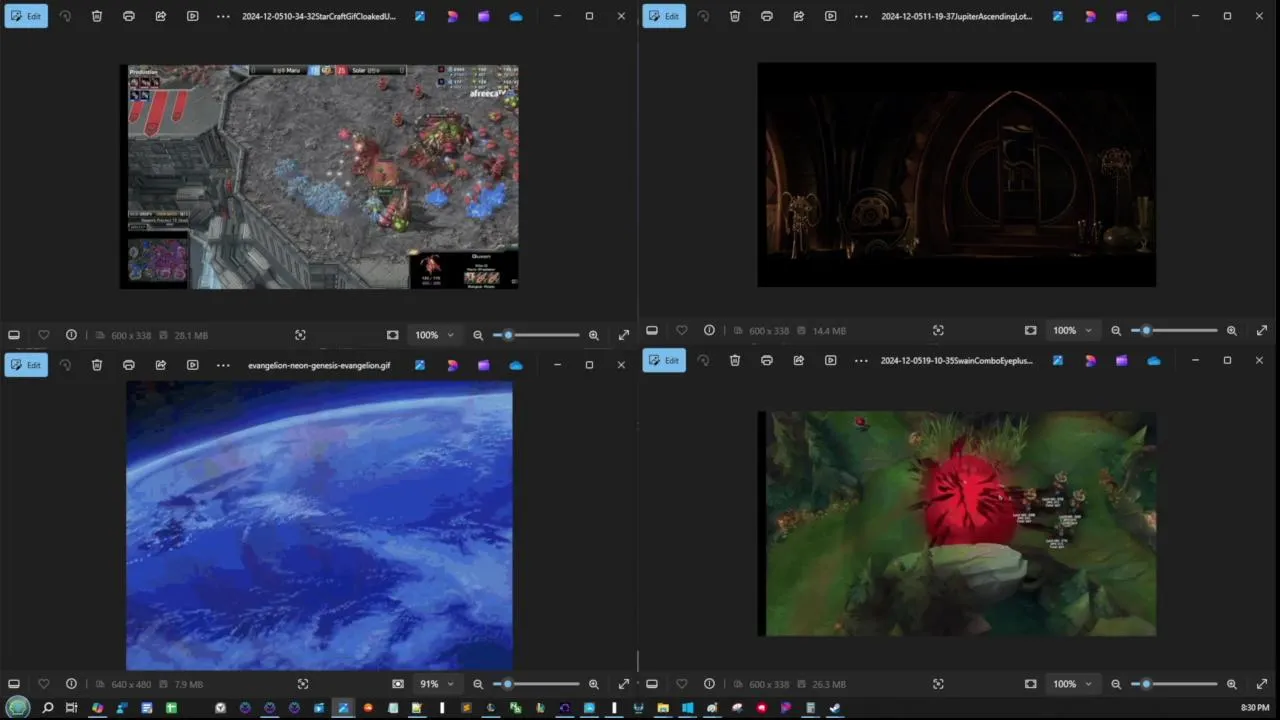Show file info for the evangelion GIF

pos(71,684)
